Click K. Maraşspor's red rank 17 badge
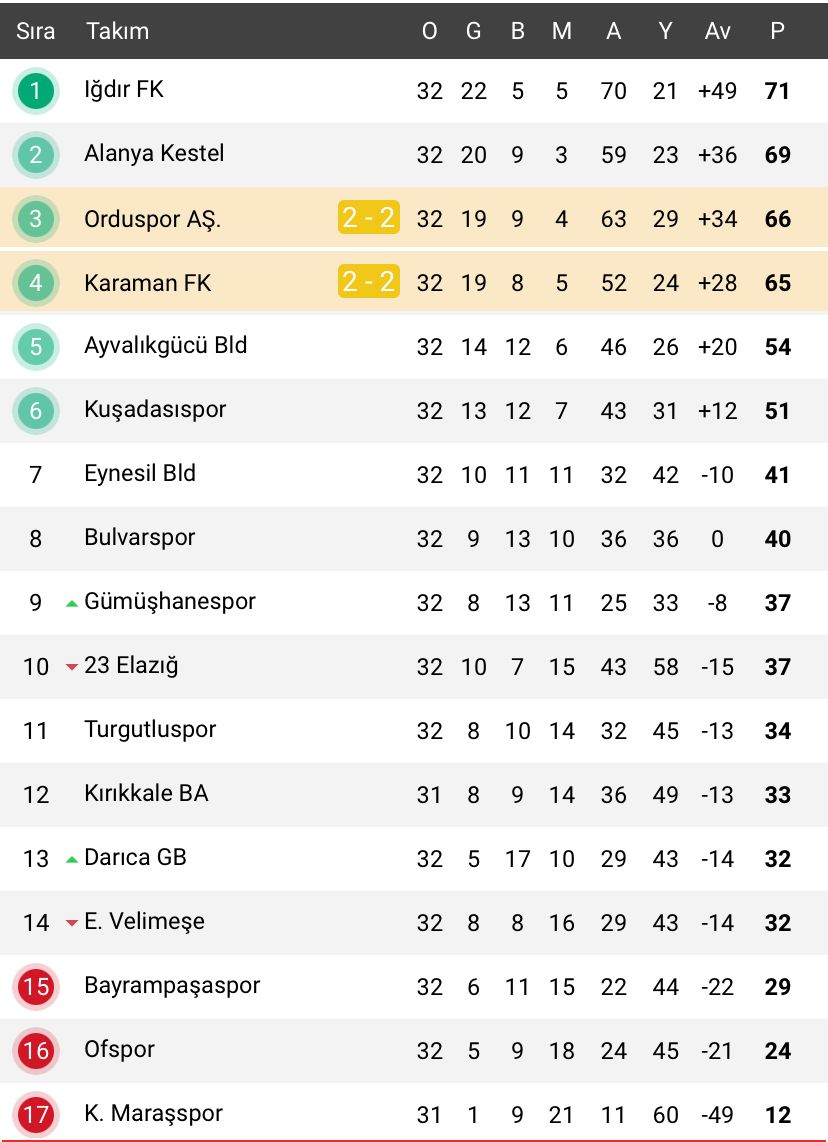 [36, 1114]
